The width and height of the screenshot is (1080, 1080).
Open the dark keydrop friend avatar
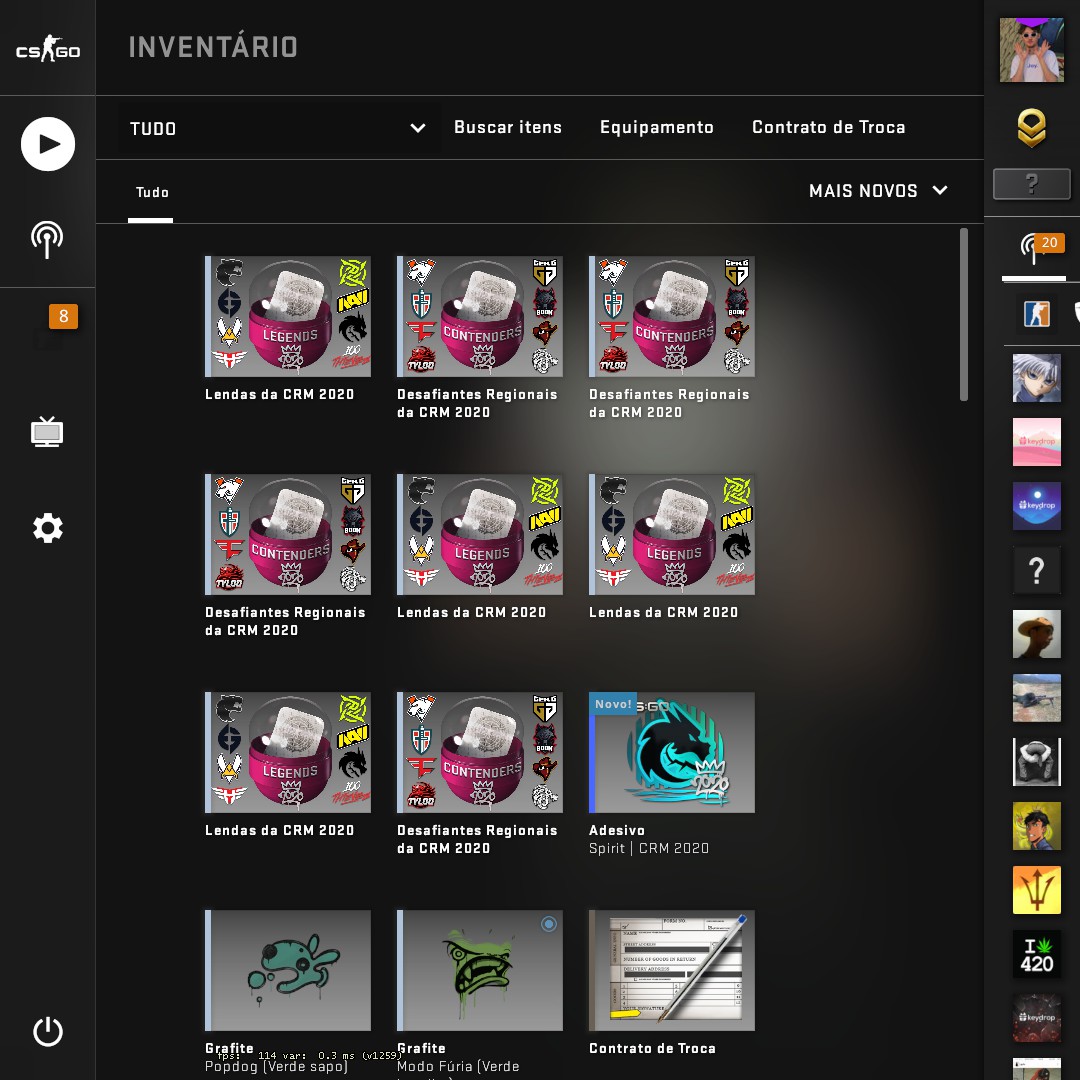click(x=1037, y=1018)
